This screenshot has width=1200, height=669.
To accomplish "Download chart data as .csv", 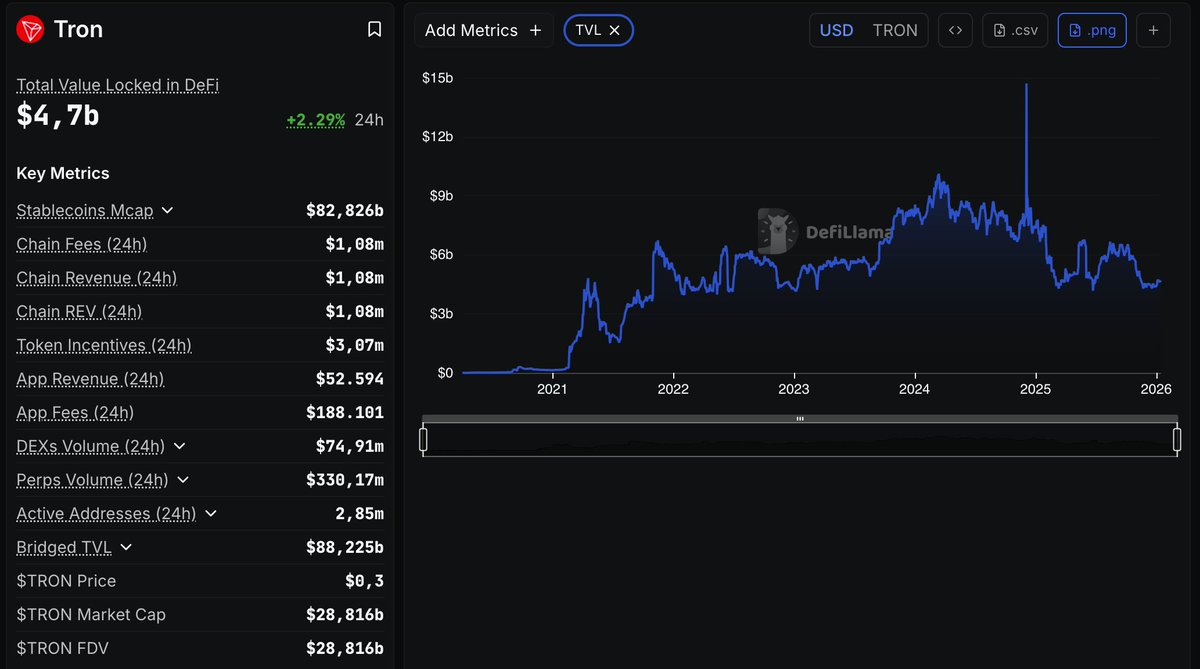I will coord(1014,30).
